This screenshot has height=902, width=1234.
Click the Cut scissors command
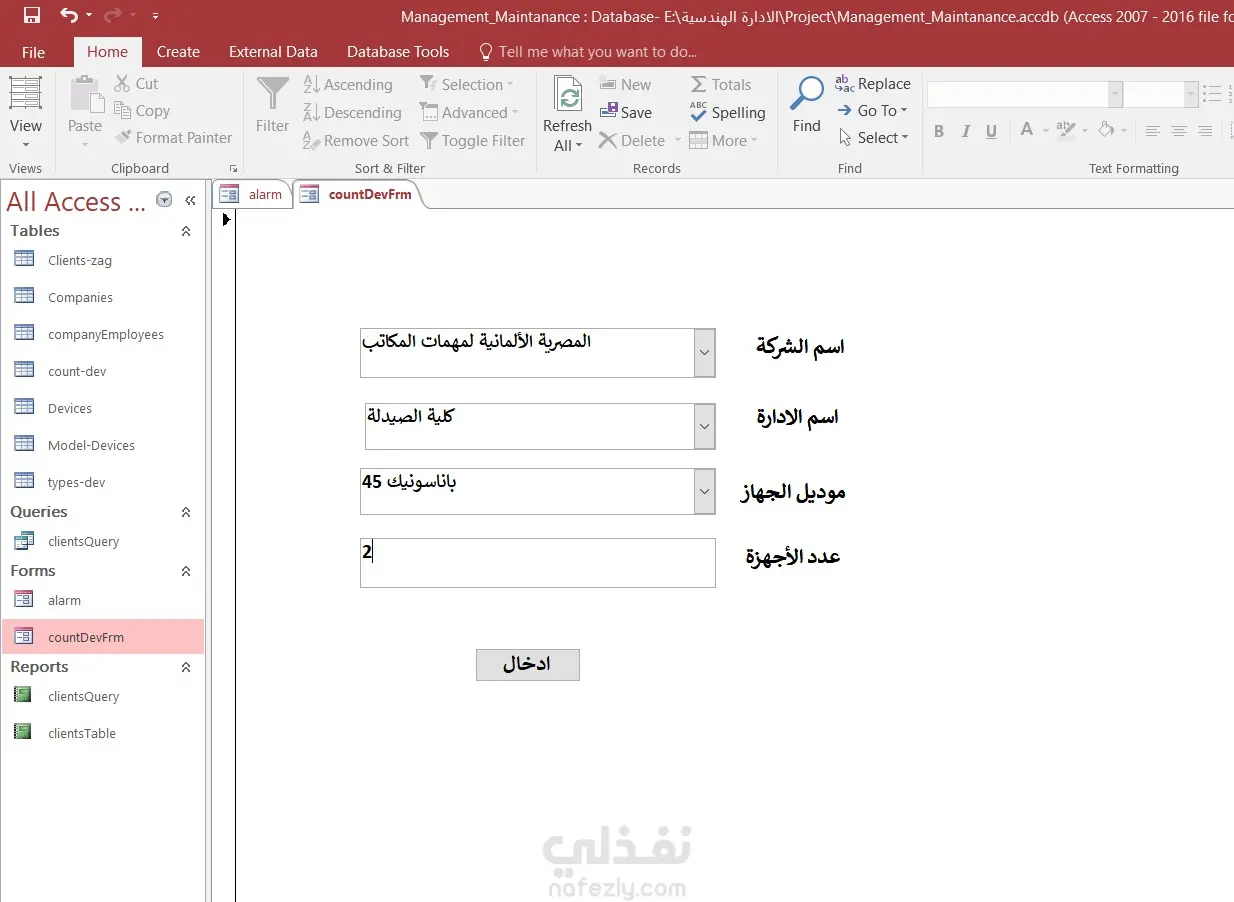click(136, 84)
